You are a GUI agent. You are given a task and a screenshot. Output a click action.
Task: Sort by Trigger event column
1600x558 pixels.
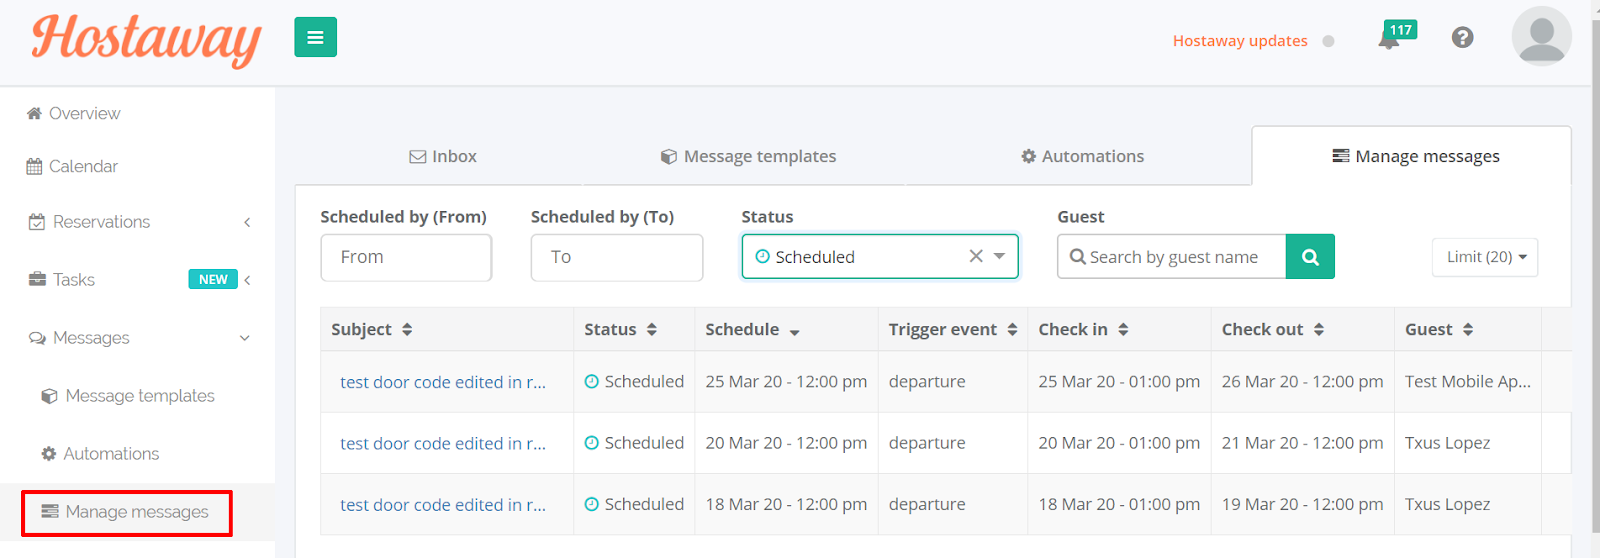coord(1012,330)
